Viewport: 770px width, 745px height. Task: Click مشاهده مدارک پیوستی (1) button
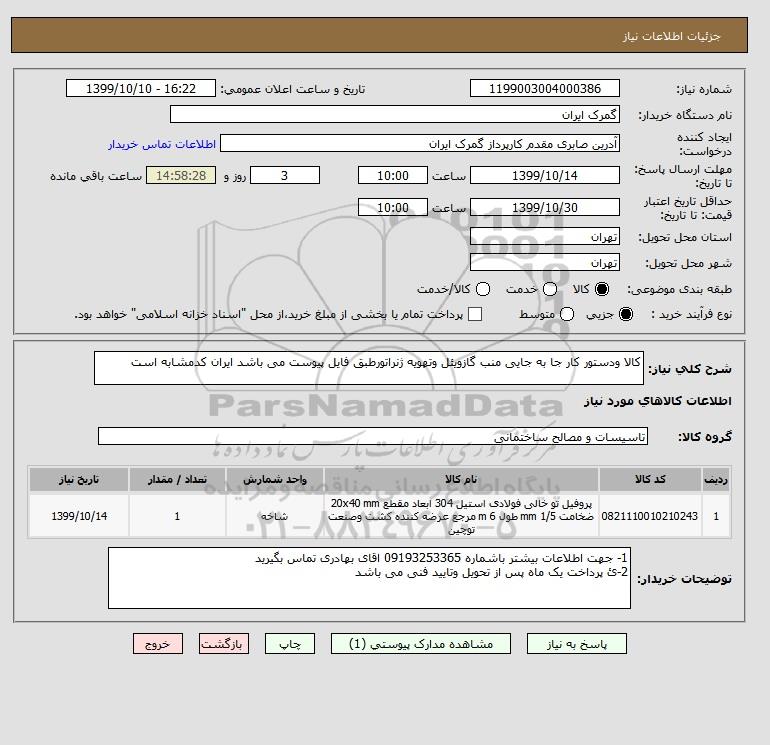point(421,644)
